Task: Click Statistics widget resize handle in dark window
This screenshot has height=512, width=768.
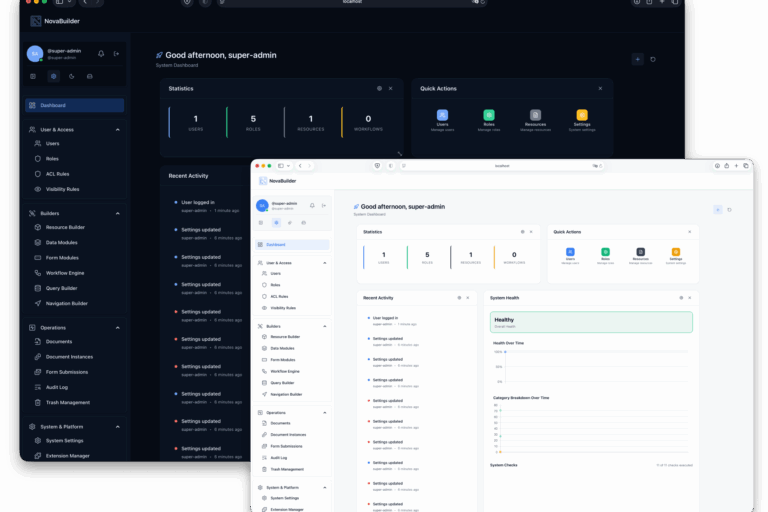Action: pos(400,153)
